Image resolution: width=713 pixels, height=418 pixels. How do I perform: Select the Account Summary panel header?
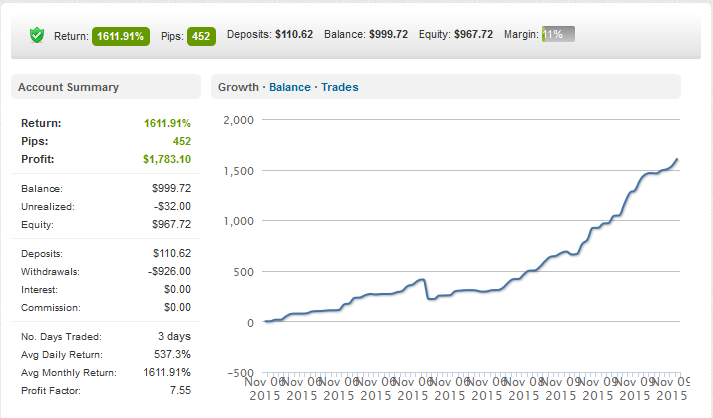pyautogui.click(x=68, y=87)
